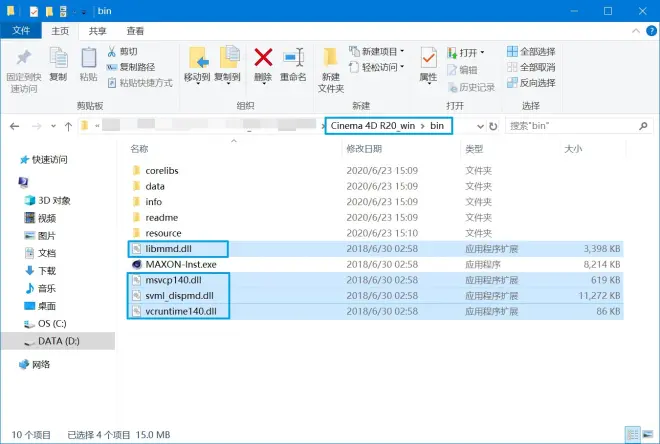Switch to the 查看 (View) tab
Image resolution: width=660 pixels, height=444 pixels.
[135, 31]
